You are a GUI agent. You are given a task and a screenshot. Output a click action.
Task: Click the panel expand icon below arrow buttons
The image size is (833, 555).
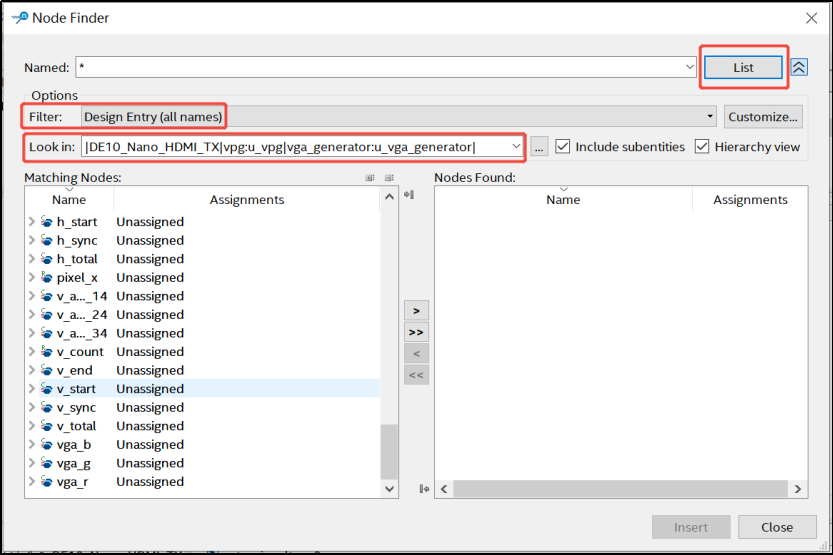tap(424, 489)
